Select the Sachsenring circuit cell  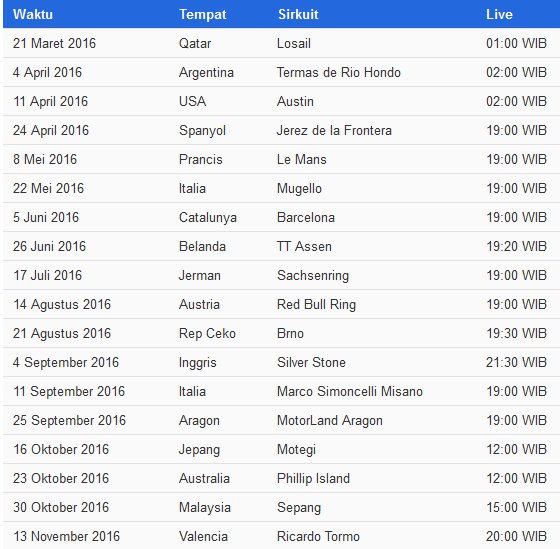coord(313,275)
